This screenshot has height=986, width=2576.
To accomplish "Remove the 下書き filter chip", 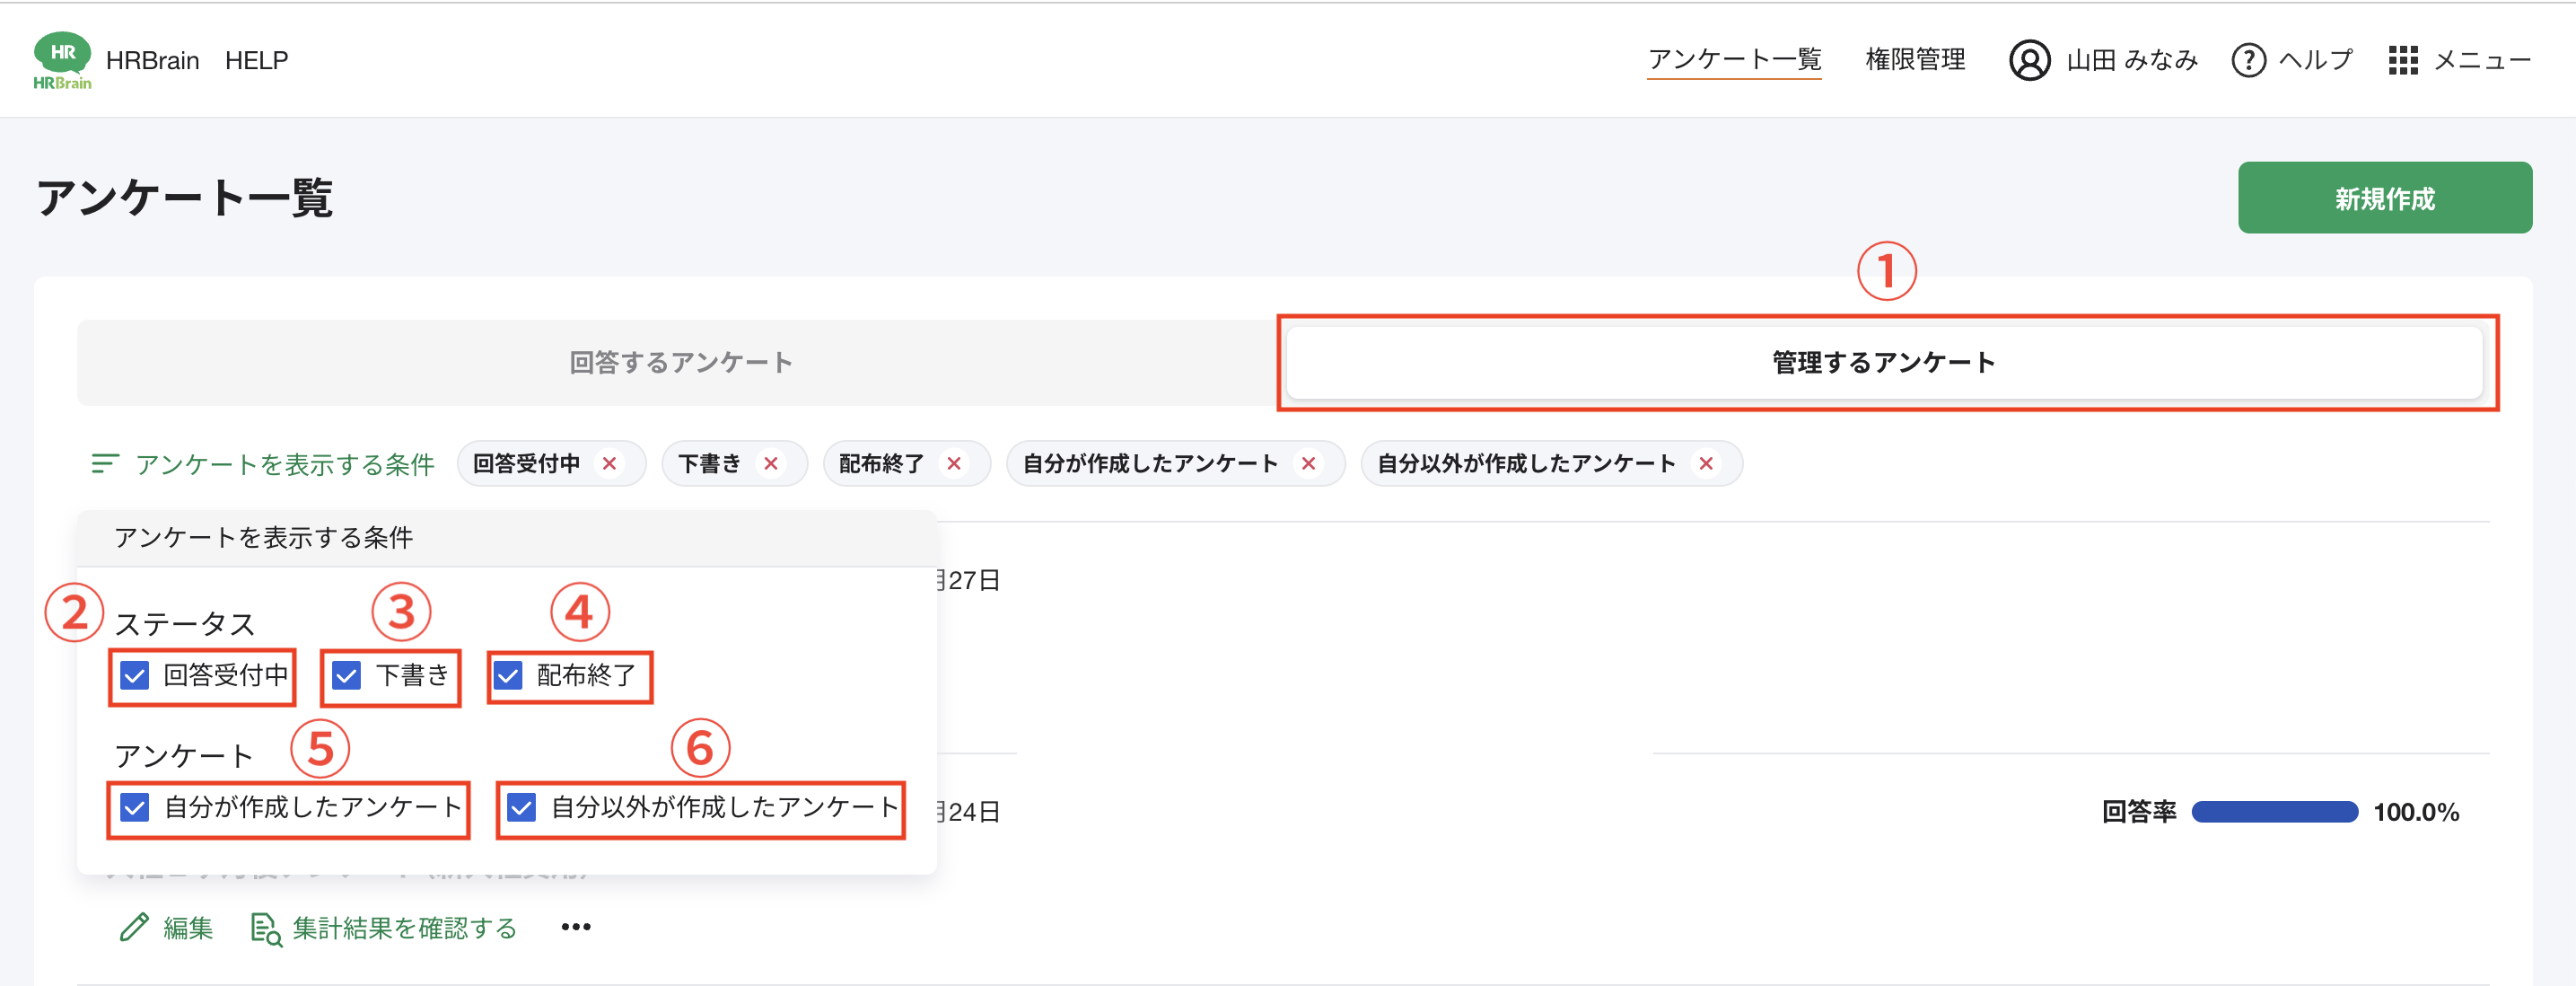I will click(x=770, y=463).
